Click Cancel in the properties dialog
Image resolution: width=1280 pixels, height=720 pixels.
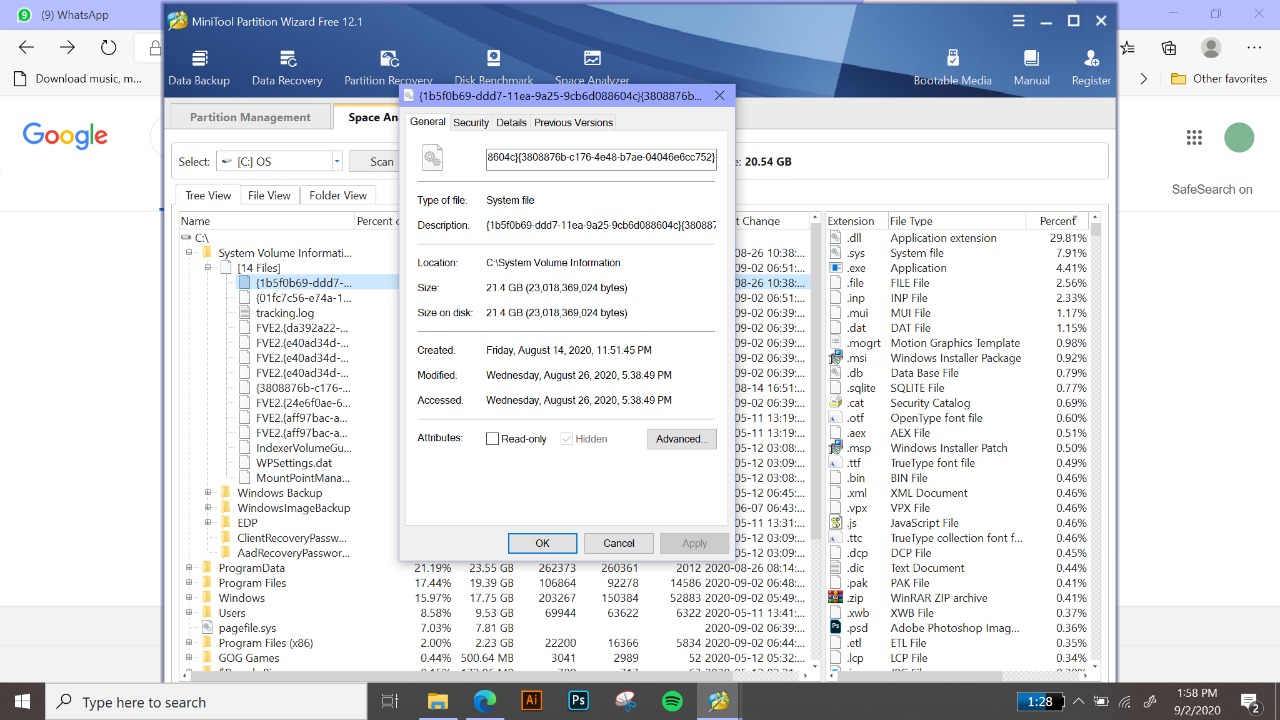(x=619, y=543)
